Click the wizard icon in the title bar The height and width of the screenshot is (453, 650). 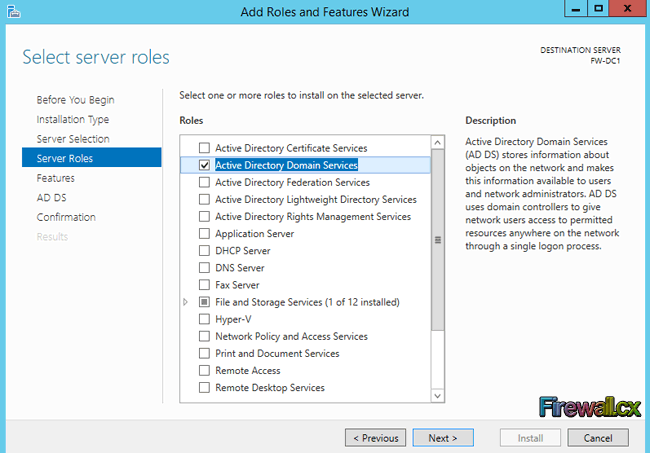pos(13,11)
